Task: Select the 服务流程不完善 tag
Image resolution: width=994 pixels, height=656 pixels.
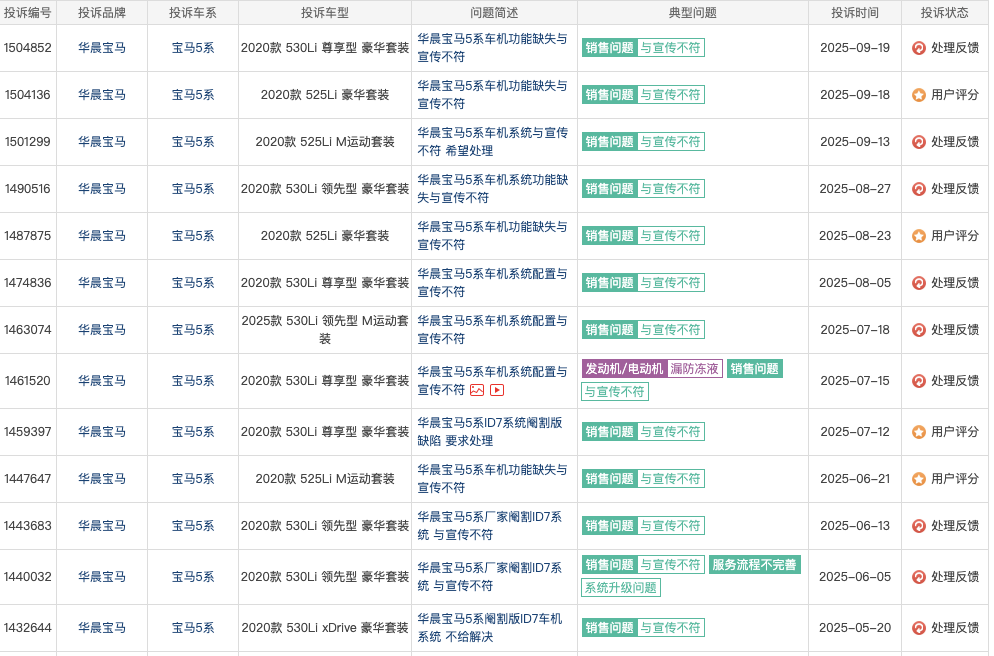Action: (x=754, y=565)
